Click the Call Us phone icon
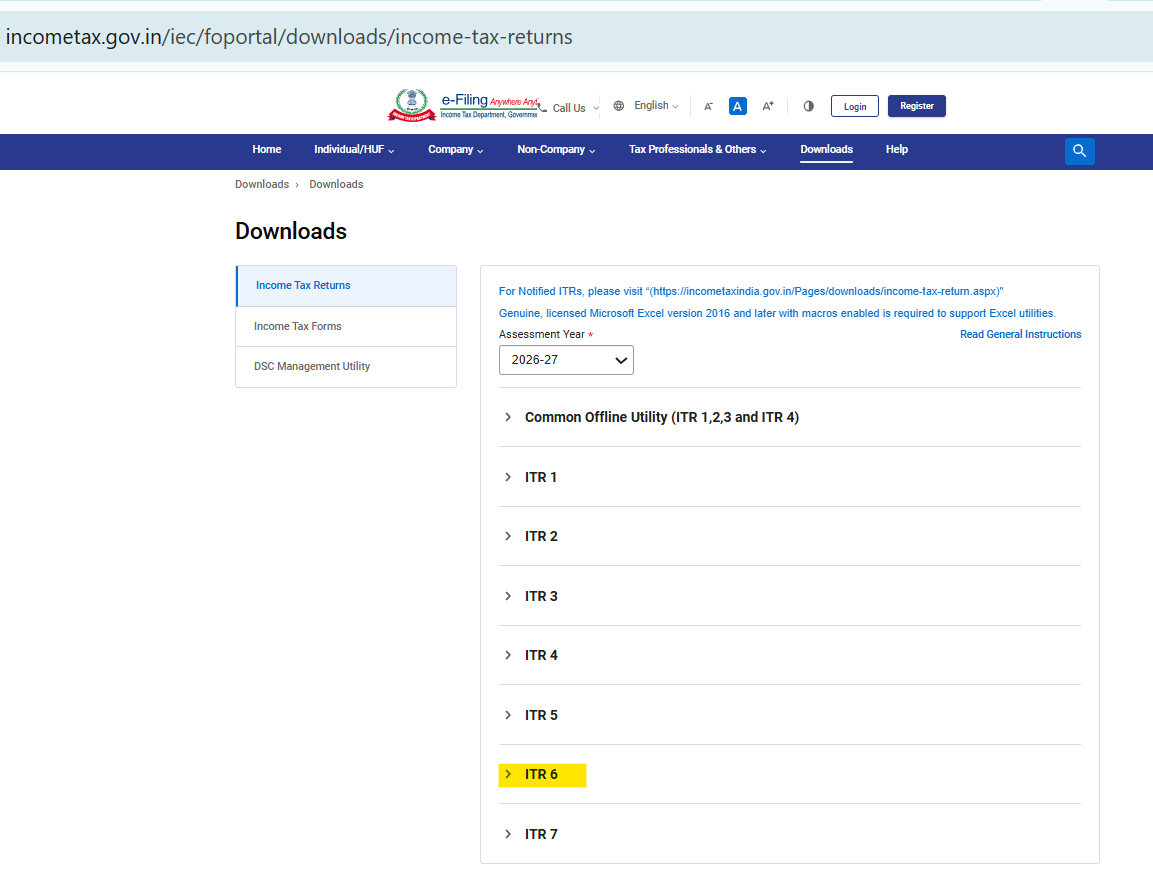 coord(543,107)
